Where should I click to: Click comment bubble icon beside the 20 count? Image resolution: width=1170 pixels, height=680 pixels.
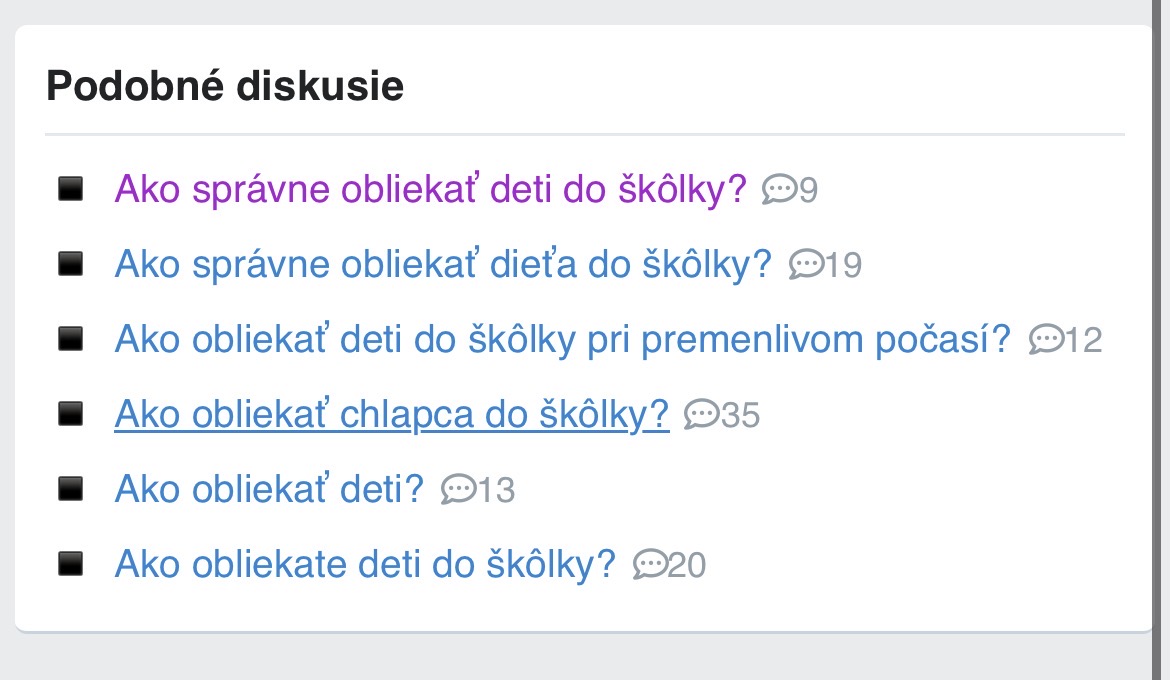coord(650,565)
